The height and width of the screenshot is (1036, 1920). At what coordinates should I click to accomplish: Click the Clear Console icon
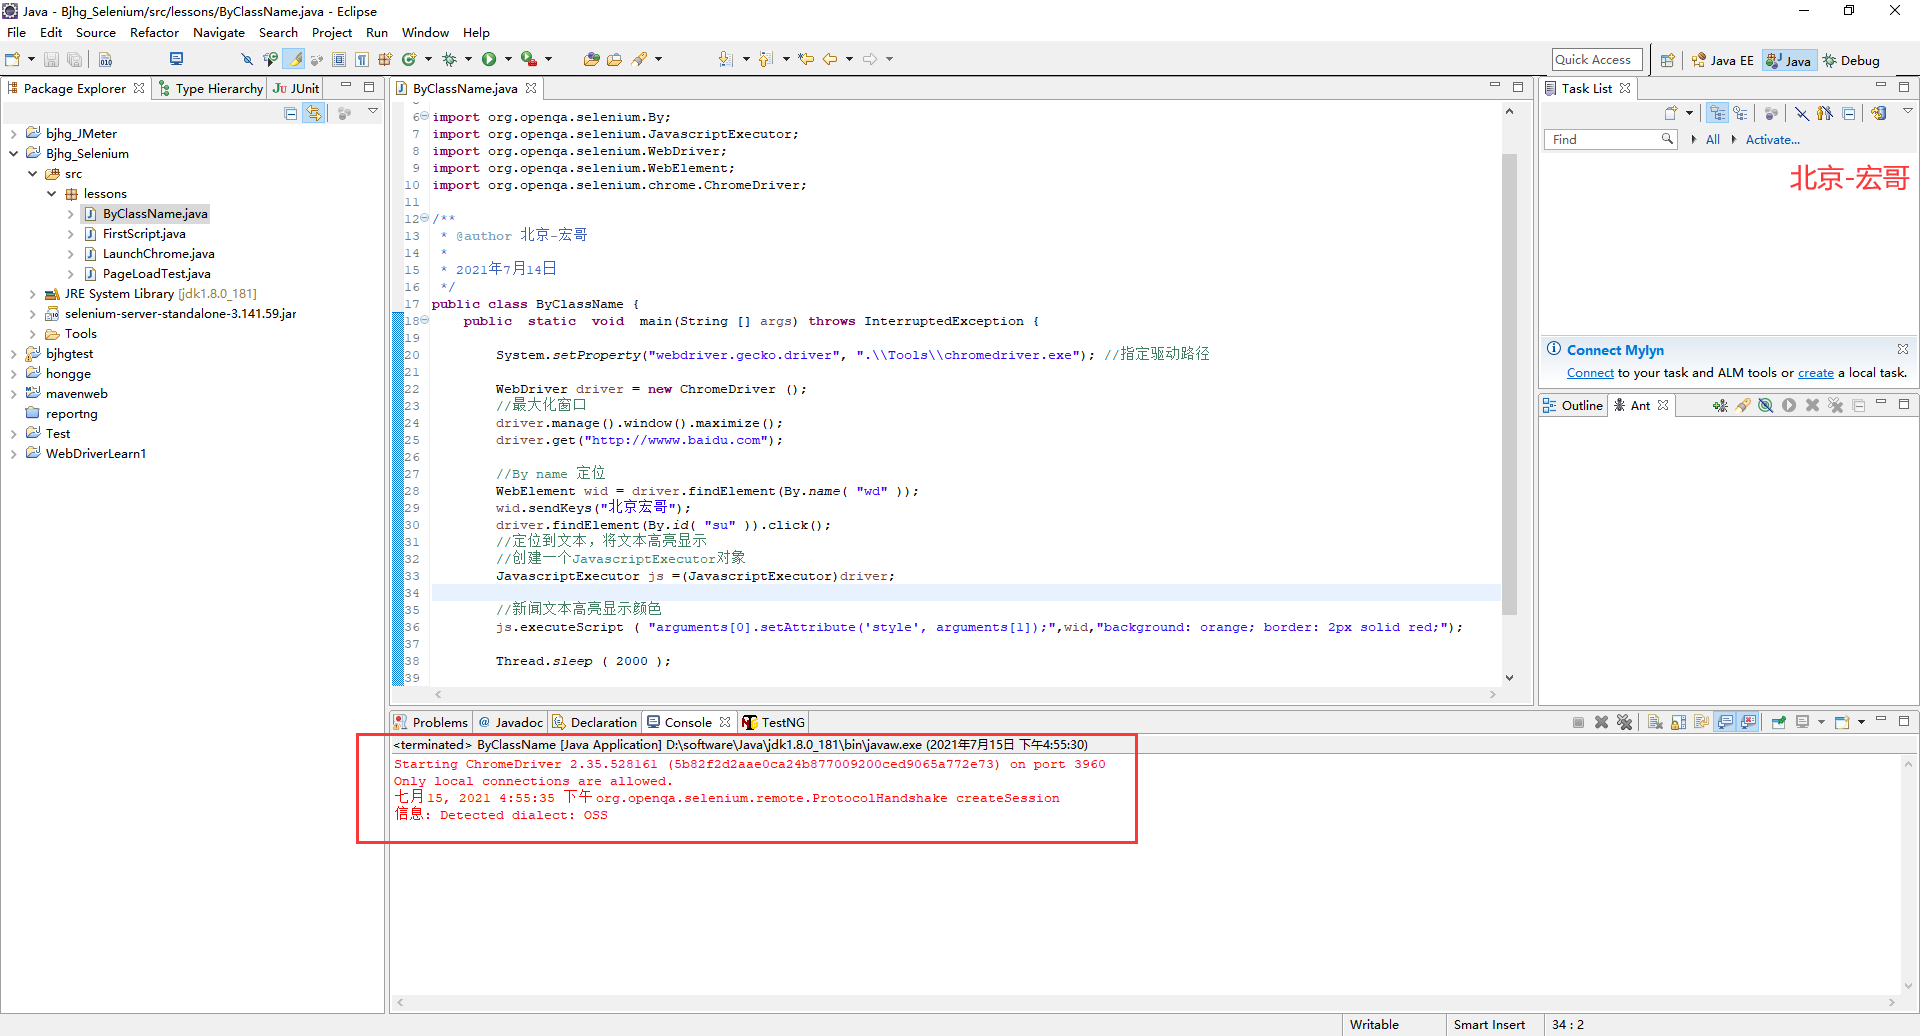pyautogui.click(x=1655, y=722)
